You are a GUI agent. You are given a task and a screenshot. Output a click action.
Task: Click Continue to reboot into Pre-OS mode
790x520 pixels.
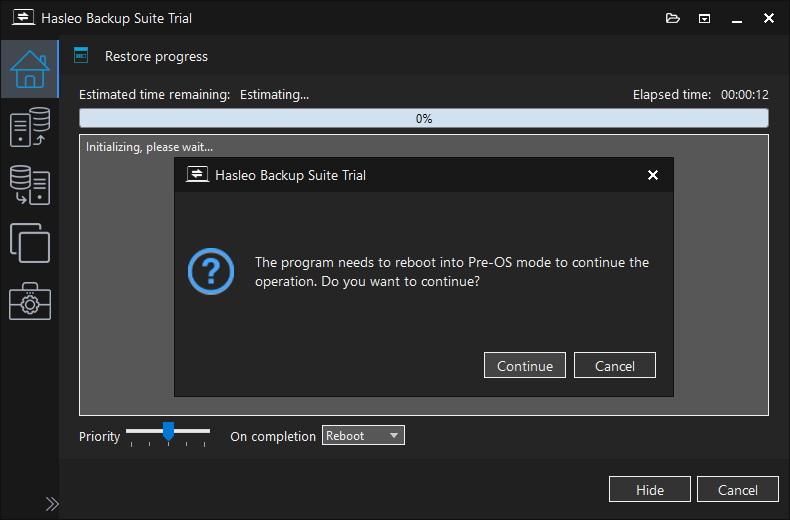tap(525, 365)
